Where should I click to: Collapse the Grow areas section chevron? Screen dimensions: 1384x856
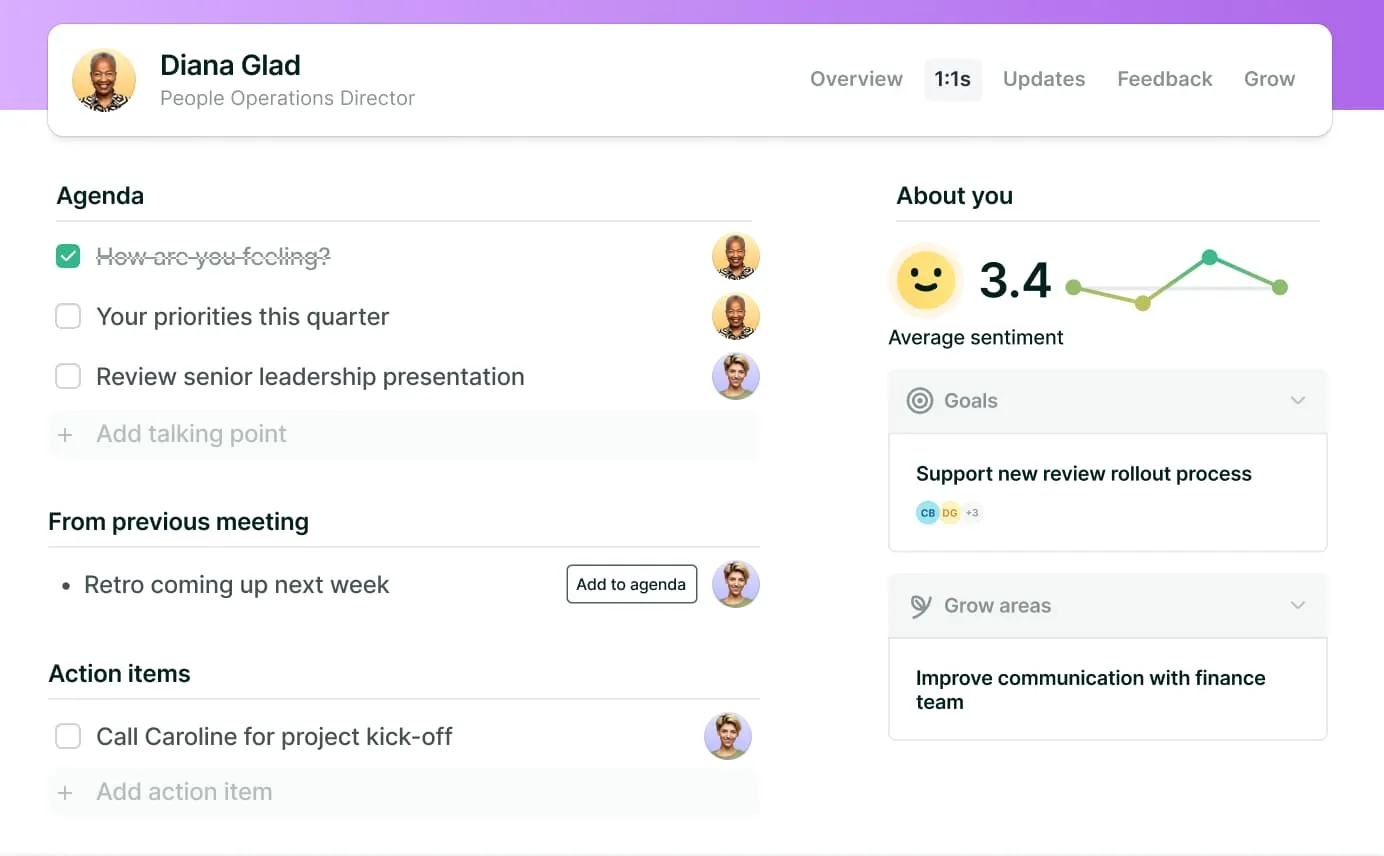[1297, 606]
